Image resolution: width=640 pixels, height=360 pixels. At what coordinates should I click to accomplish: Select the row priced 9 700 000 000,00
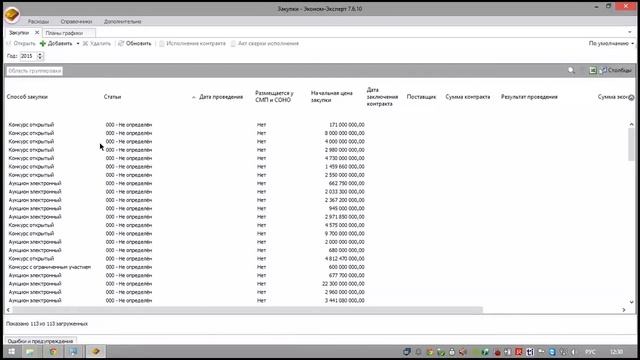[x=317, y=233]
